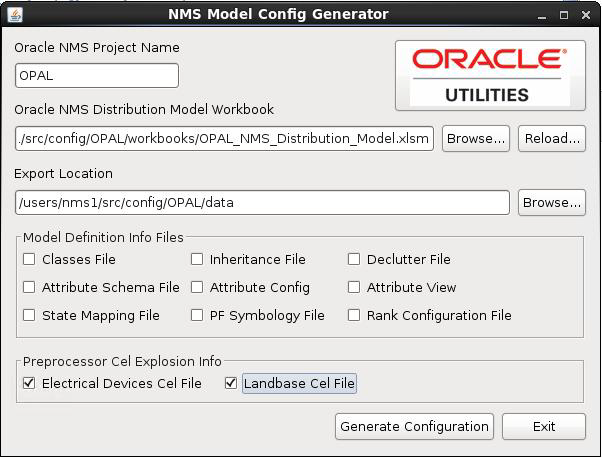This screenshot has height=458, width=602.
Task: Enable the Classes File checkbox
Action: click(x=29, y=259)
